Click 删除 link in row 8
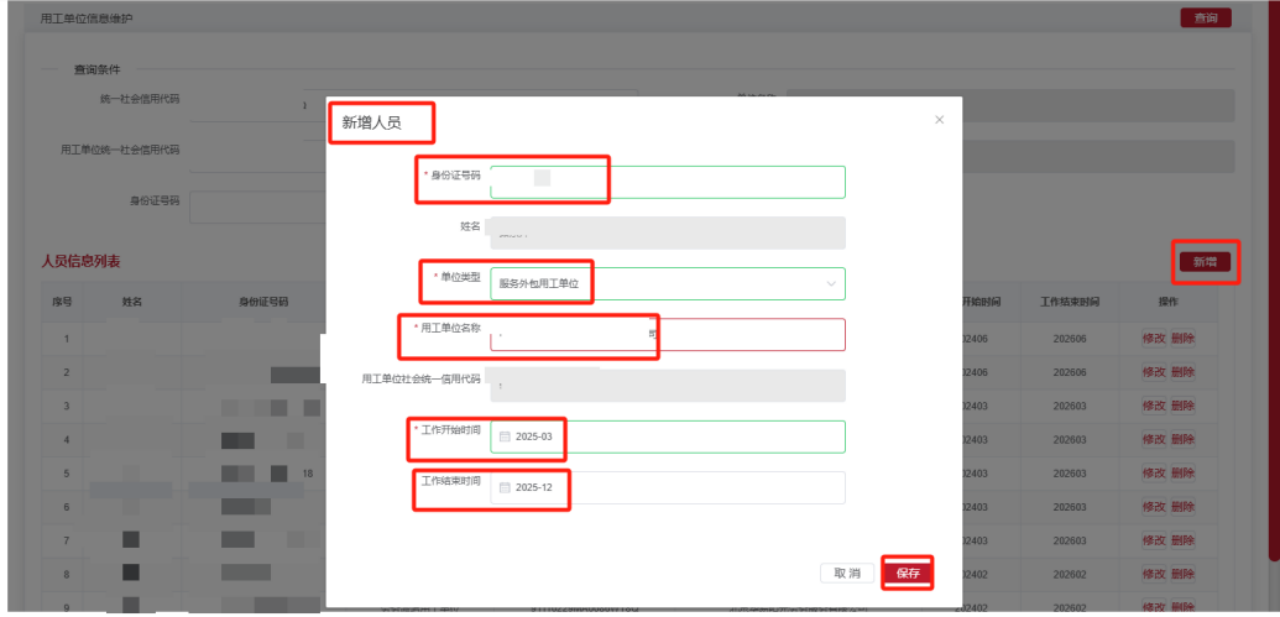Viewport: 1280px width, 617px height. tap(1182, 575)
